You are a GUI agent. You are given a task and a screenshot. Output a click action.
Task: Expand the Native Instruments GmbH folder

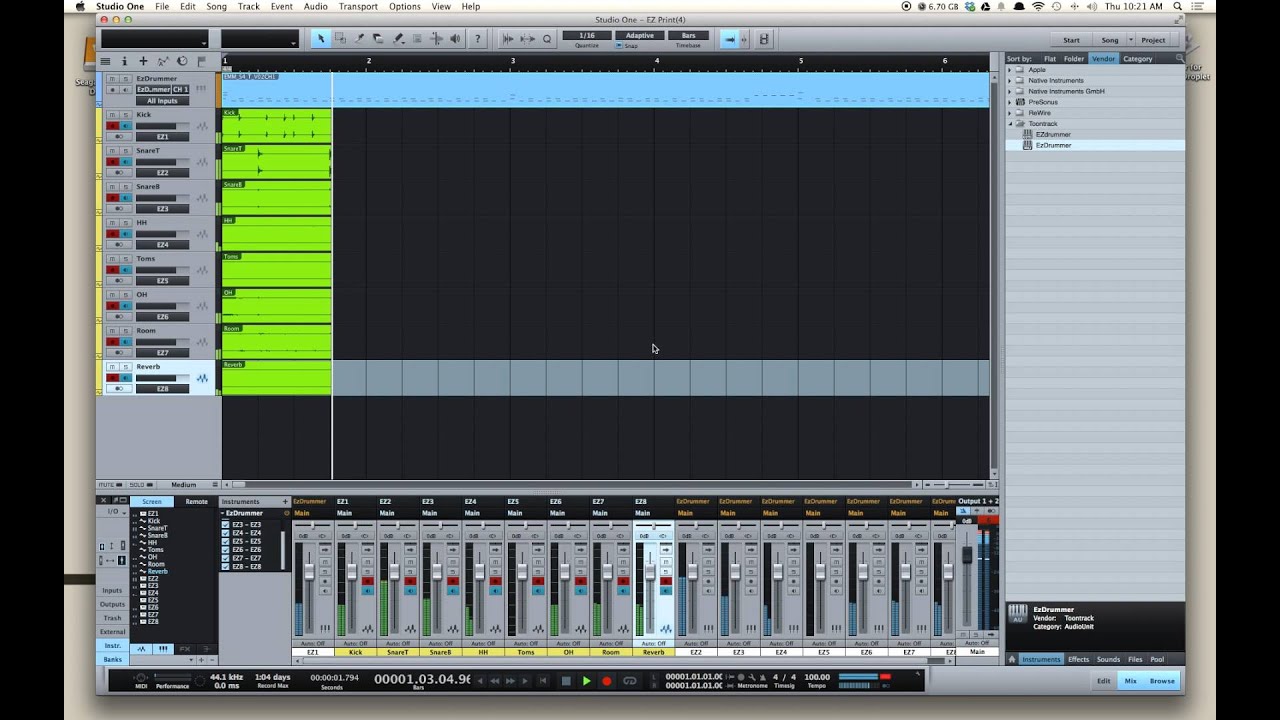click(x=1010, y=91)
